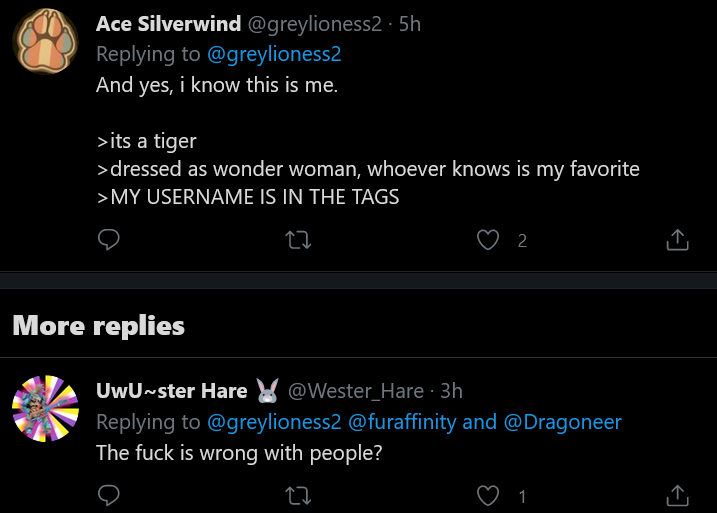
Task: Click @Wester_Hare handle
Action: coord(356,391)
